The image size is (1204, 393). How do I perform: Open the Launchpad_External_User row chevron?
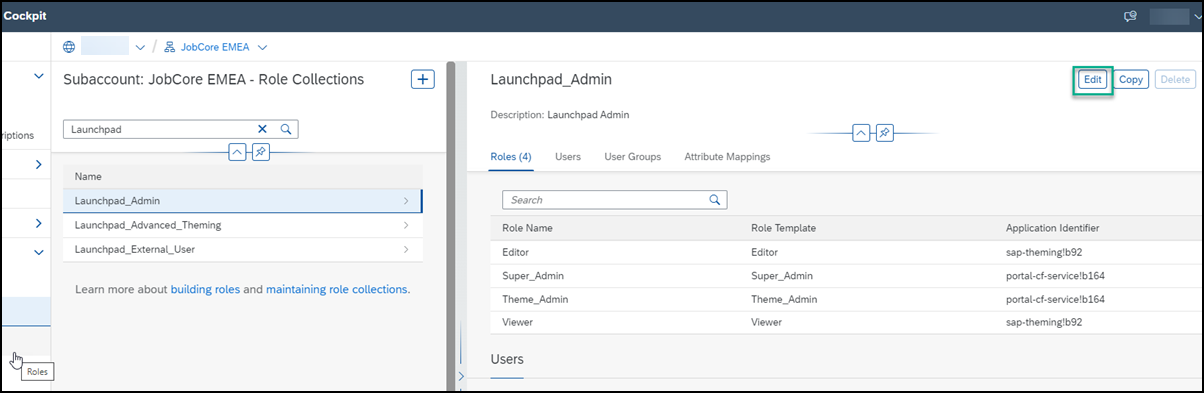406,249
